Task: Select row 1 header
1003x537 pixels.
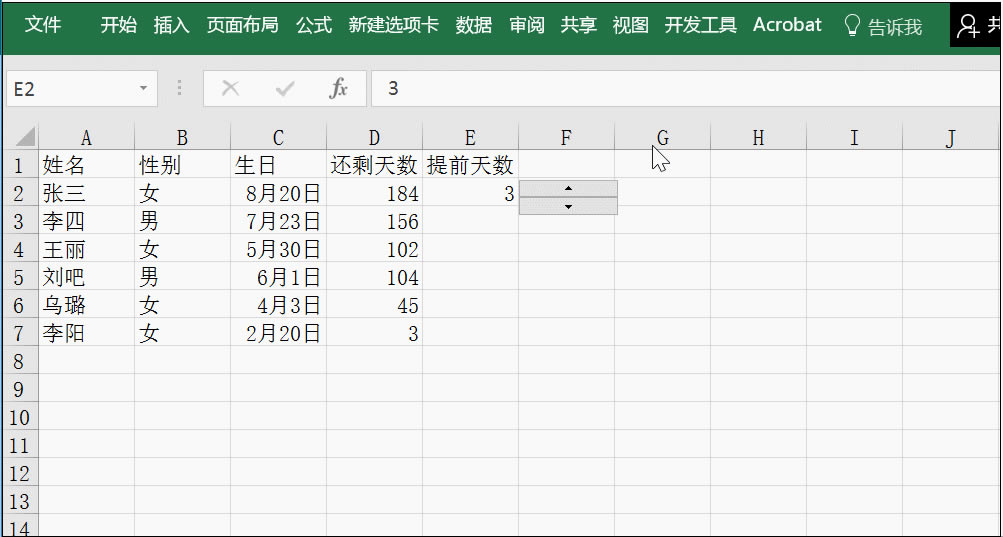Action: pos(19,165)
